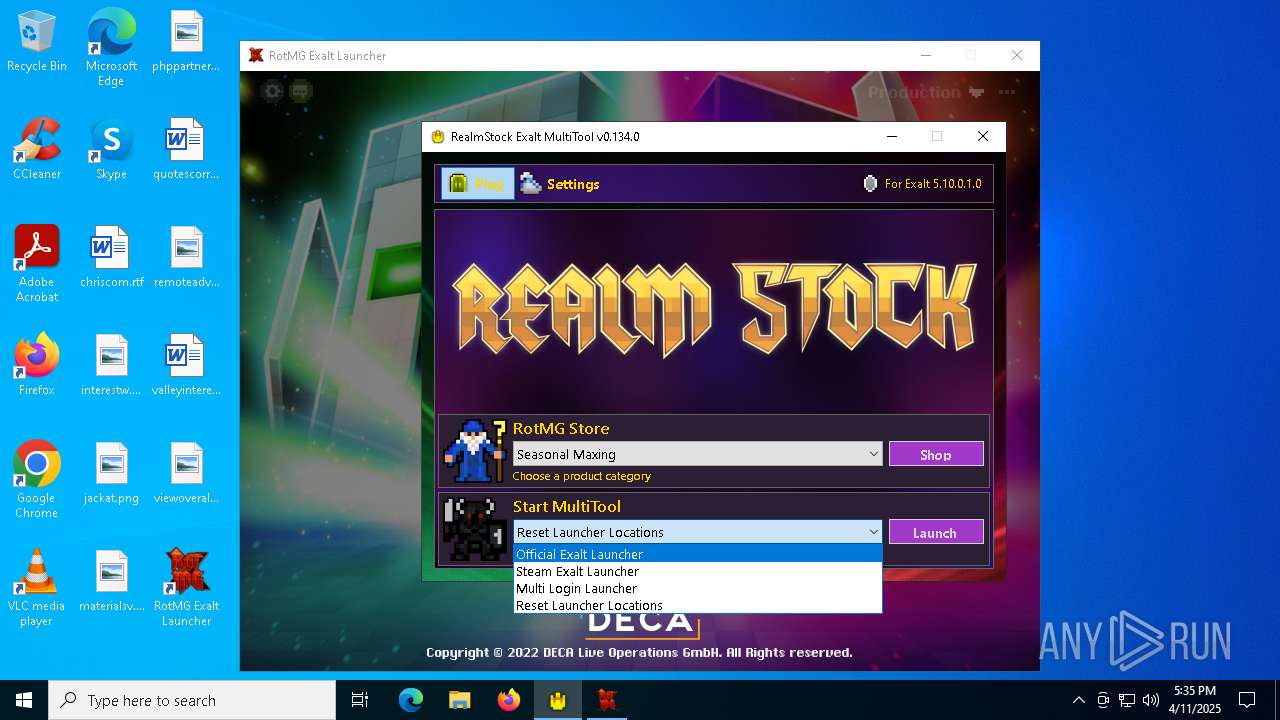Open Firefox from the taskbar
Viewport: 1280px width, 720px height.
(x=509, y=700)
